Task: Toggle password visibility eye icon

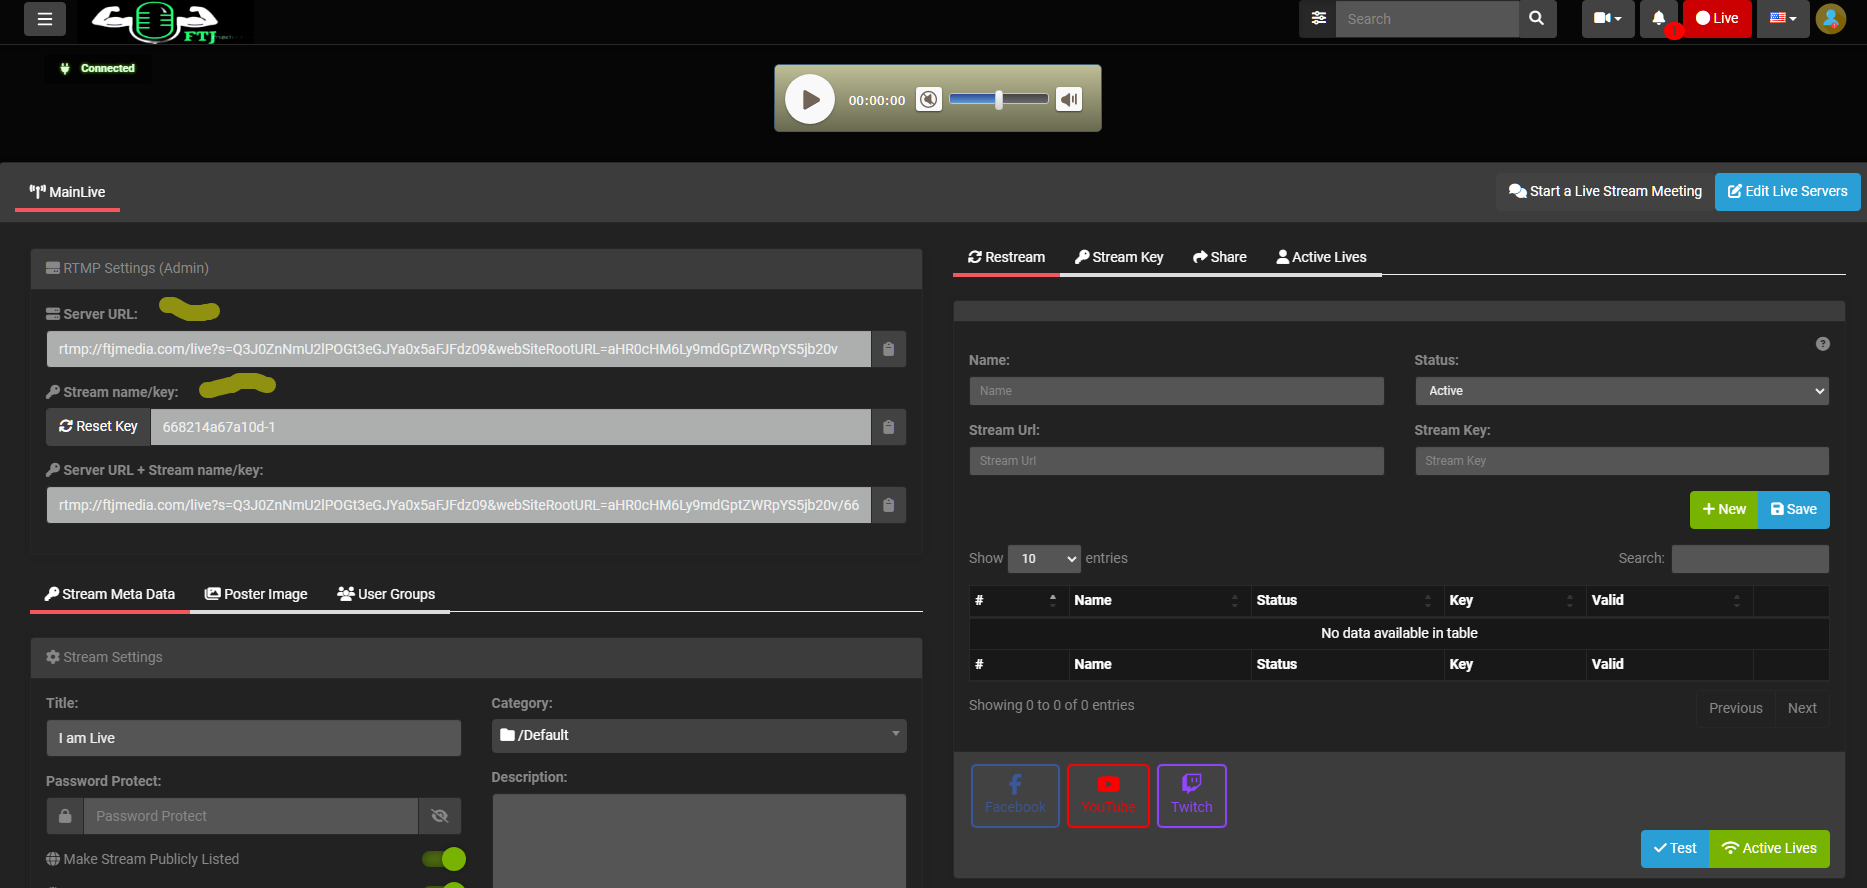Action: click(439, 816)
